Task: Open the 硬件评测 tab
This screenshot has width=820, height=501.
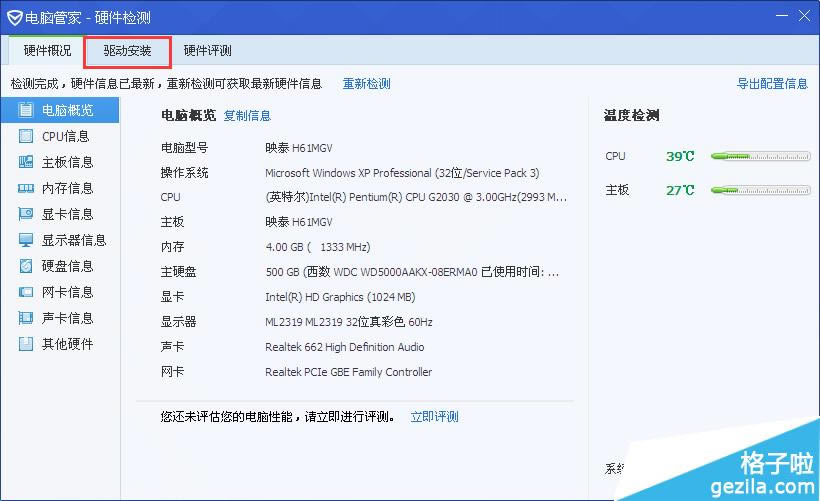Action: tap(207, 51)
